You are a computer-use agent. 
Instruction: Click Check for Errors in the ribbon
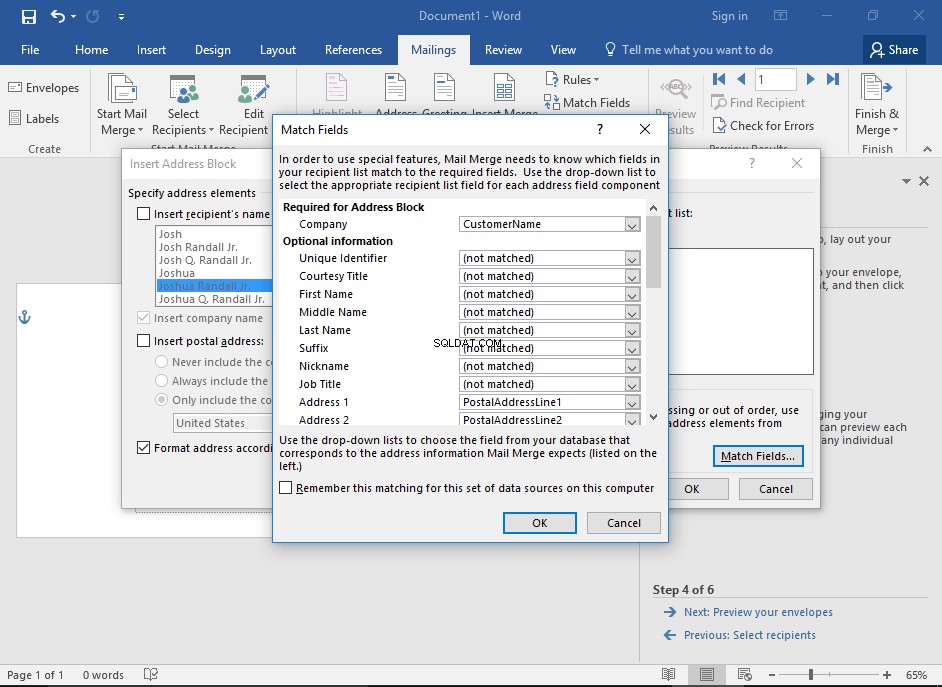coord(763,126)
